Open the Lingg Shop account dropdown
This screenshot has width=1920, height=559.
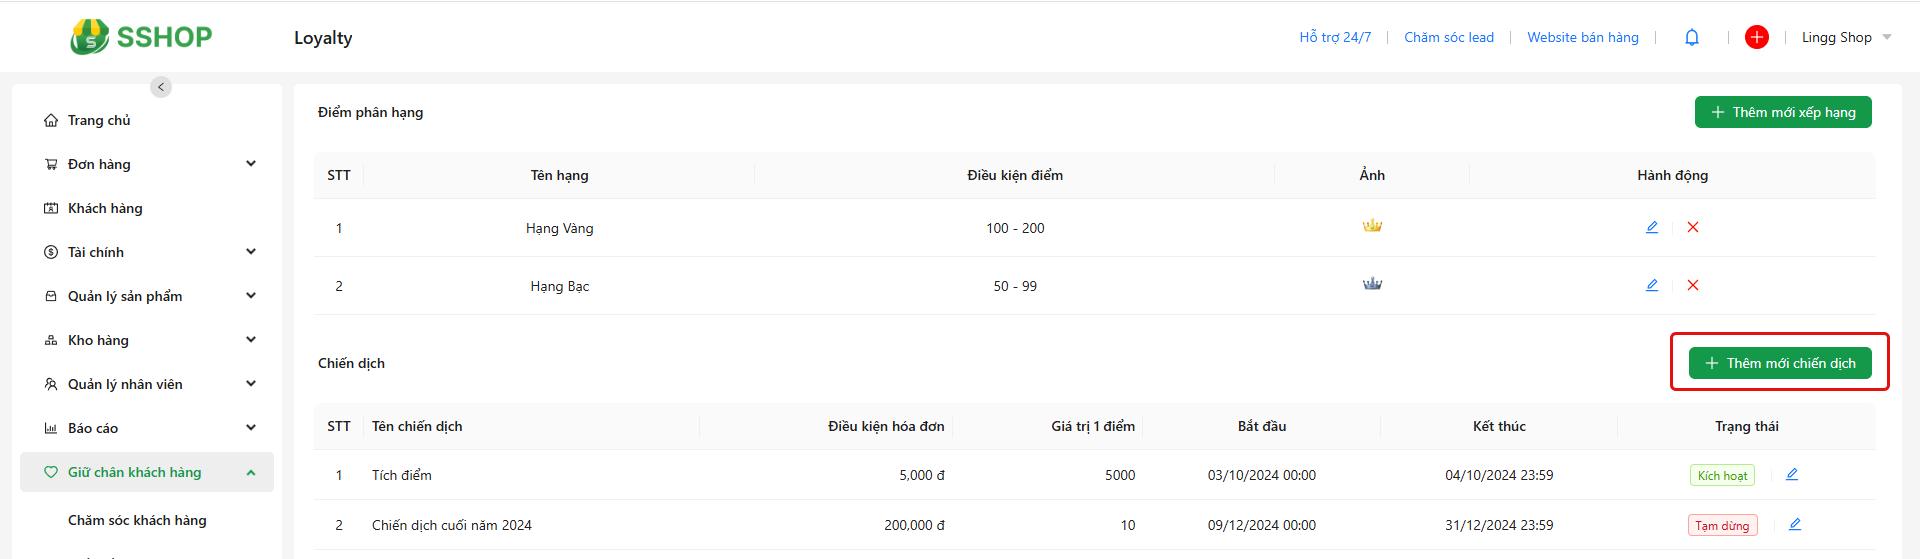[1846, 37]
